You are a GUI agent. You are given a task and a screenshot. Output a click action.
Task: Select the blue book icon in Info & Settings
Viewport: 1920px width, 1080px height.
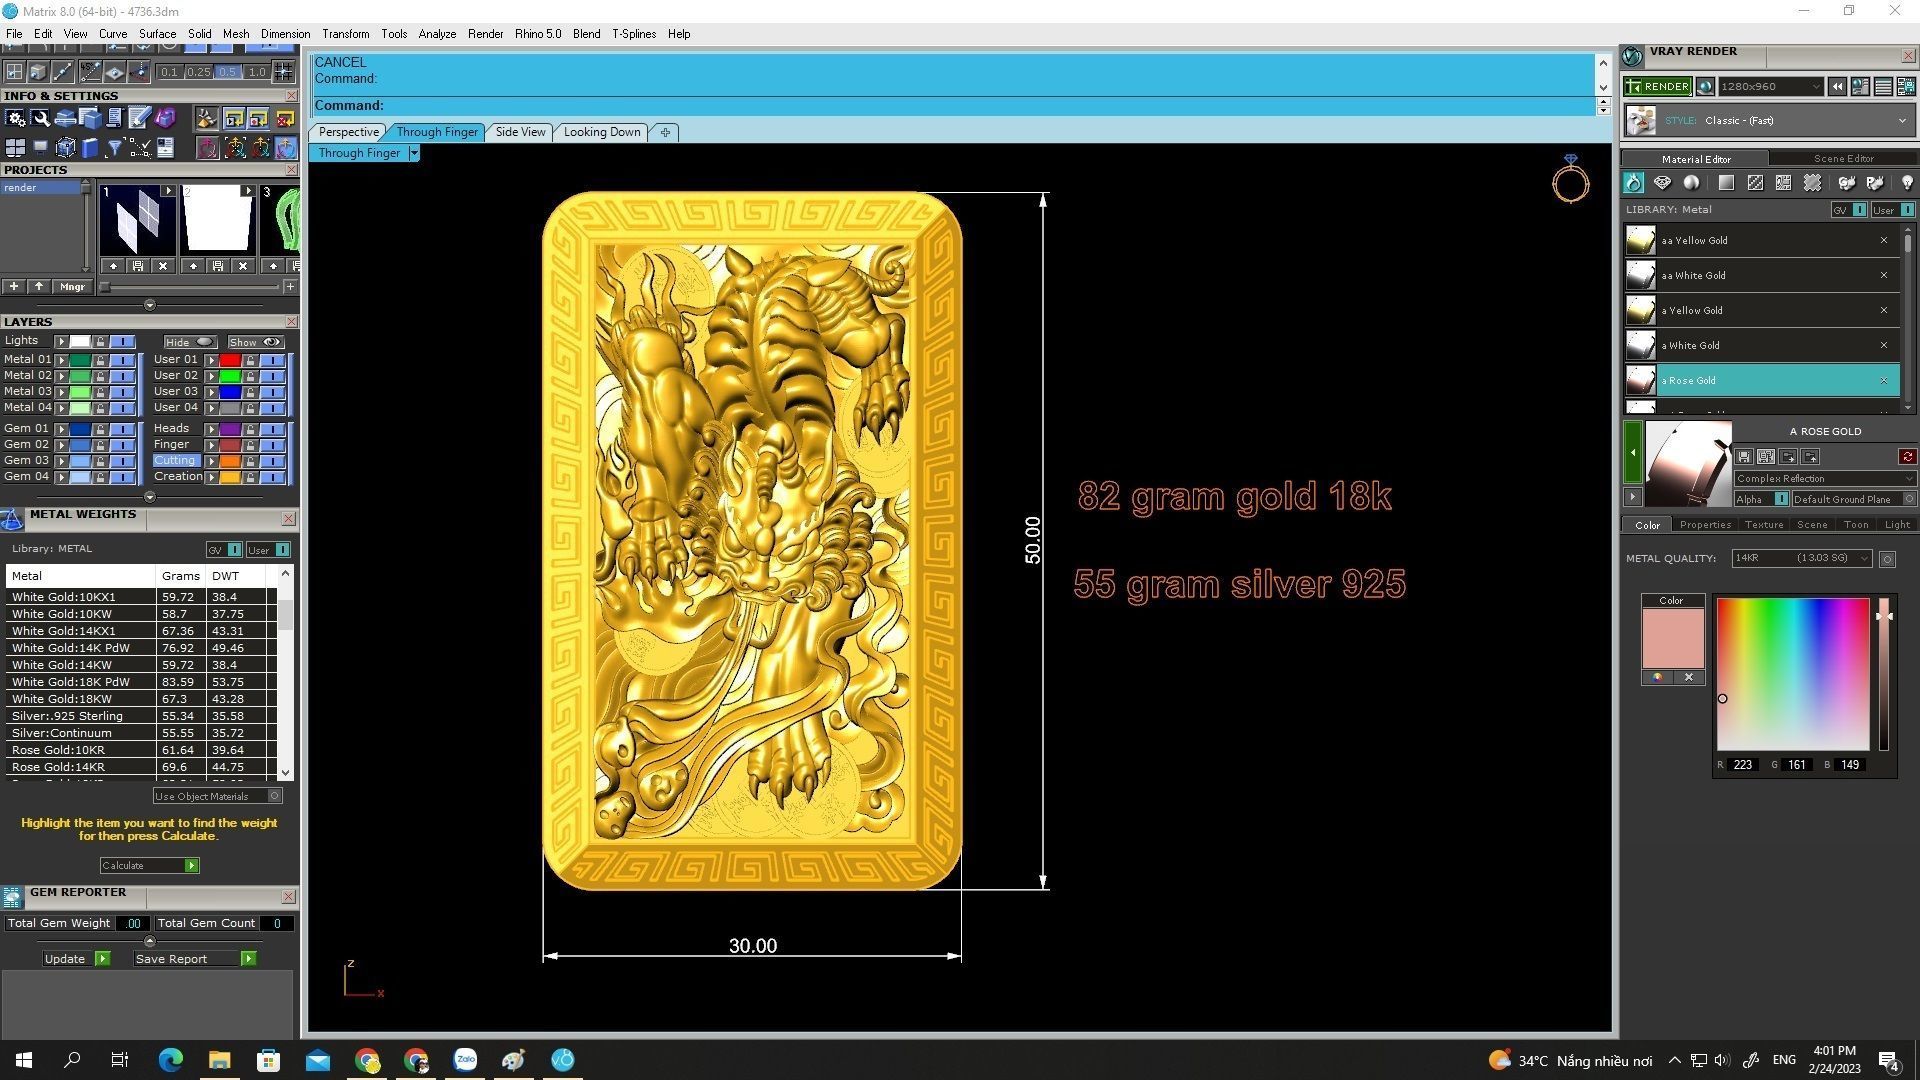[90, 148]
